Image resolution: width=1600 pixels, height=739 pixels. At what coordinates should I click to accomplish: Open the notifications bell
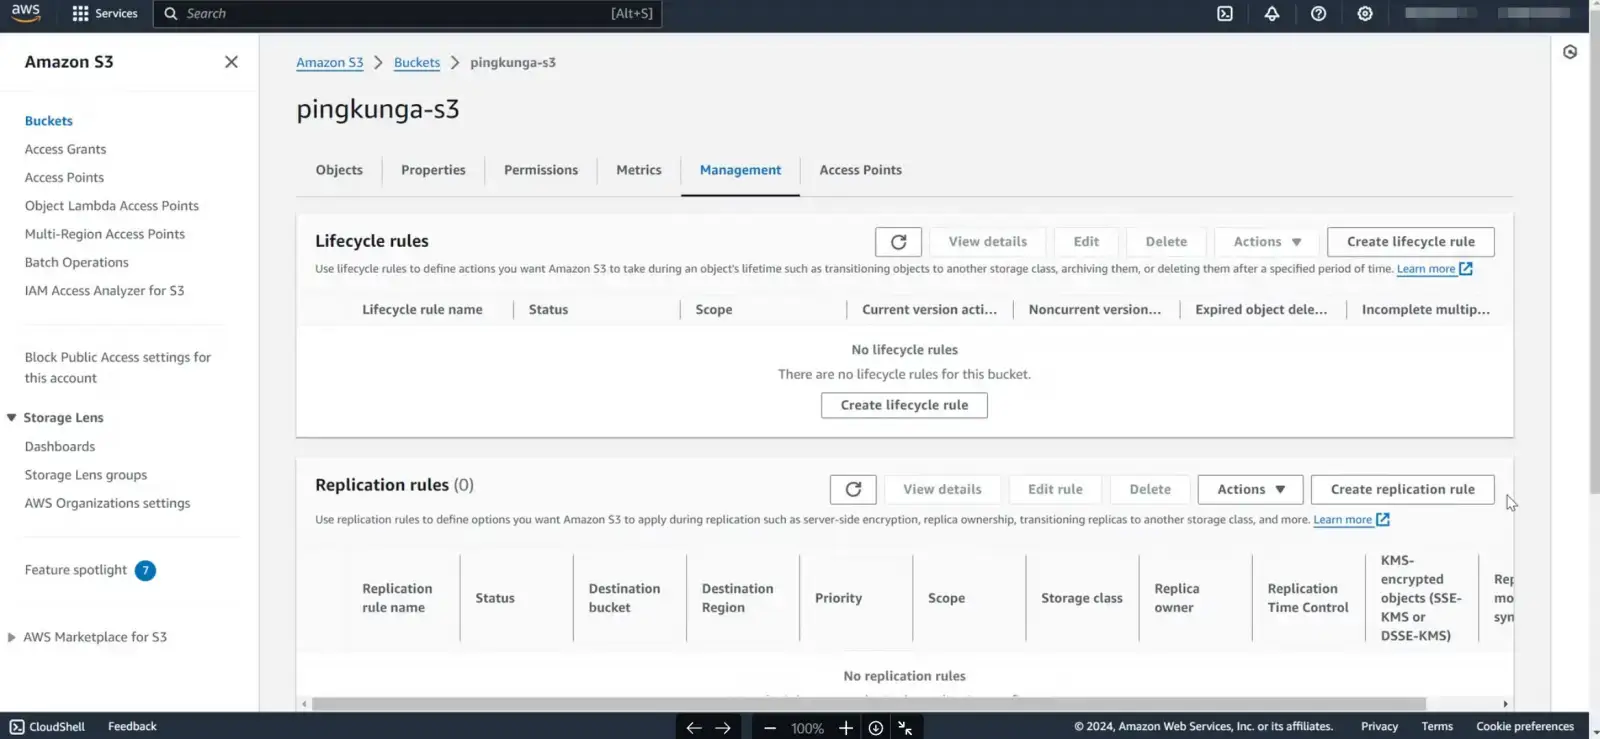click(x=1272, y=13)
